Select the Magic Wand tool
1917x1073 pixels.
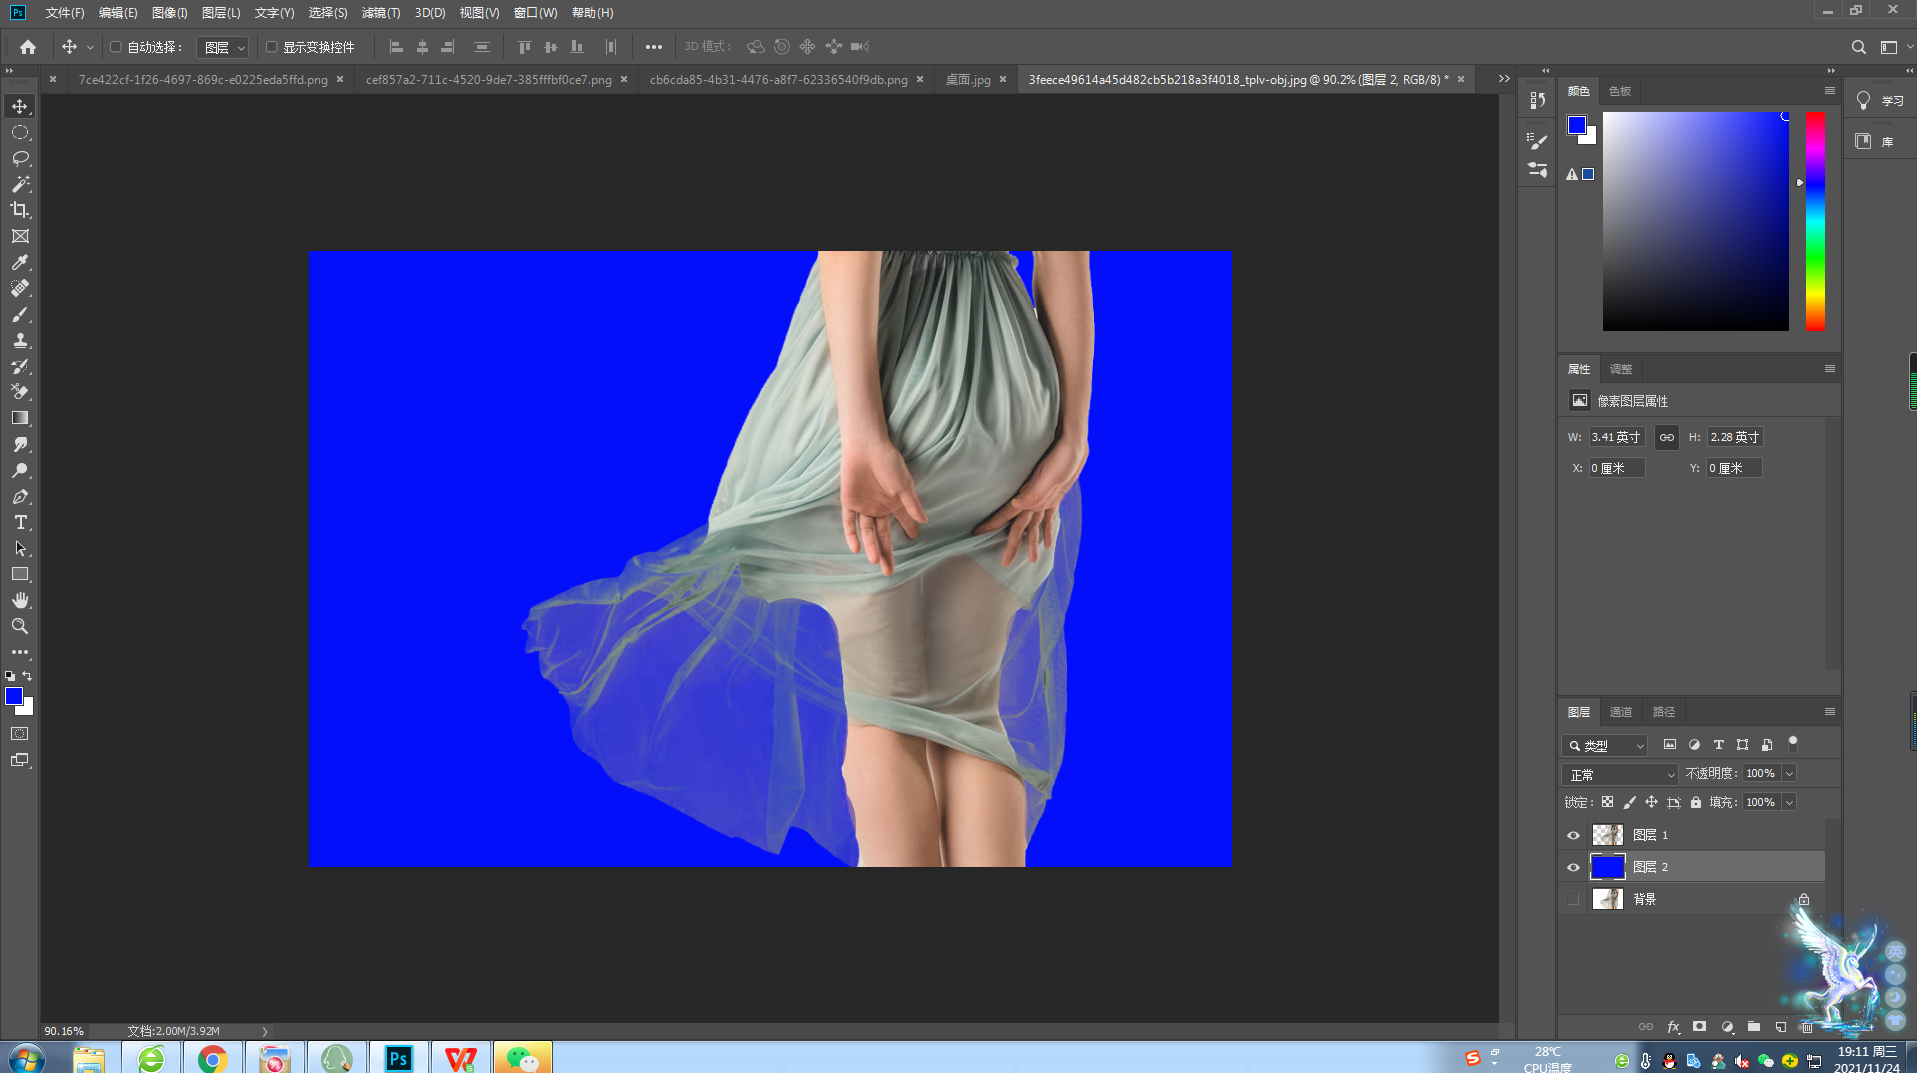point(20,184)
